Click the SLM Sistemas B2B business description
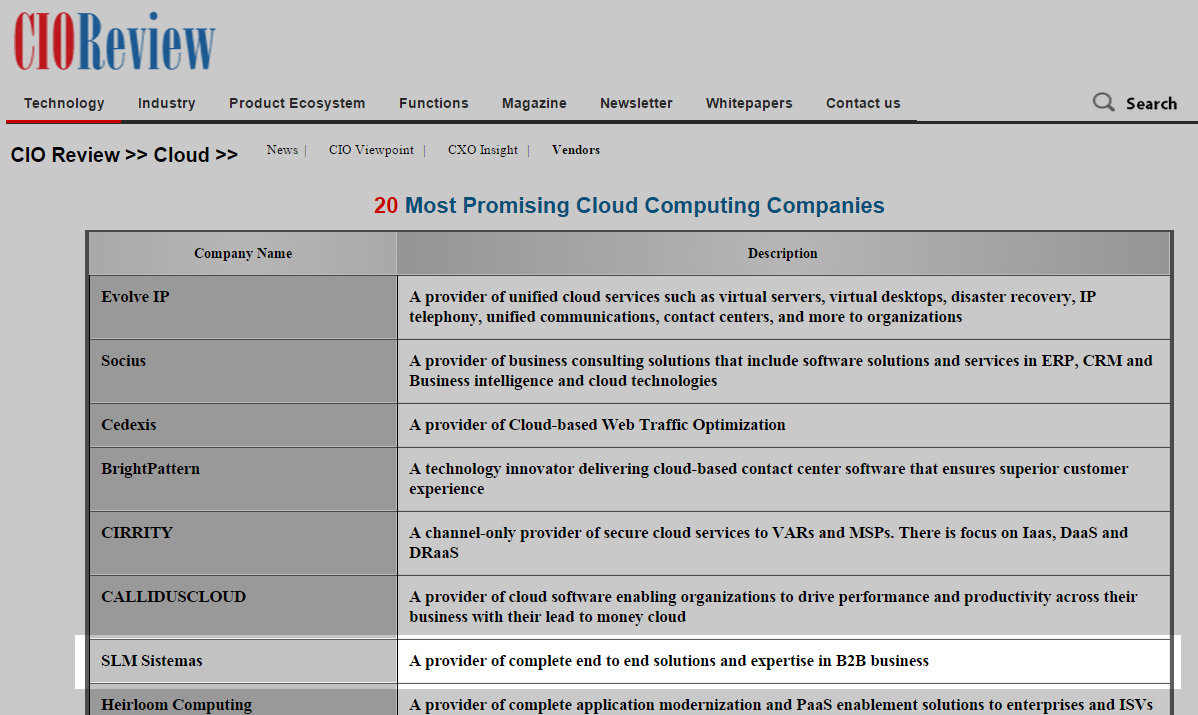Screen dimensions: 1198x715 tap(669, 661)
